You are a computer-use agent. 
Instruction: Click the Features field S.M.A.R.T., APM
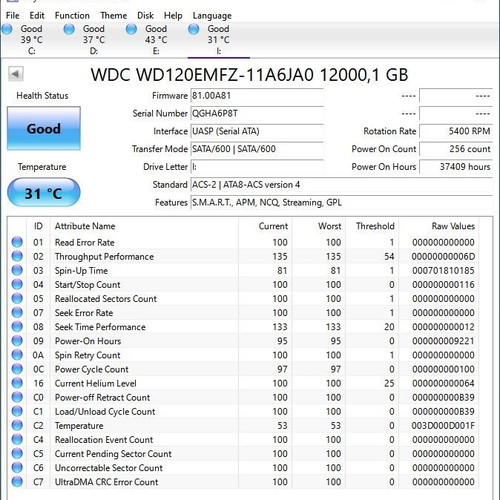click(x=341, y=202)
